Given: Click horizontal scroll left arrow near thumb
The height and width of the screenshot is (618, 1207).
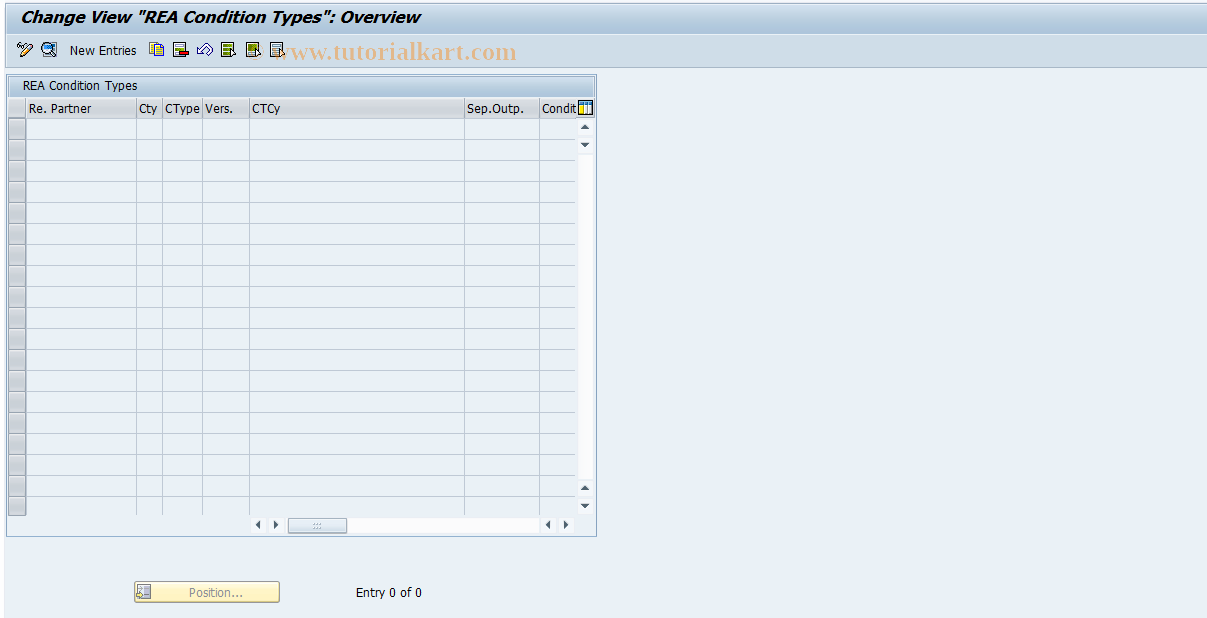Looking at the screenshot, I should pos(258,525).
